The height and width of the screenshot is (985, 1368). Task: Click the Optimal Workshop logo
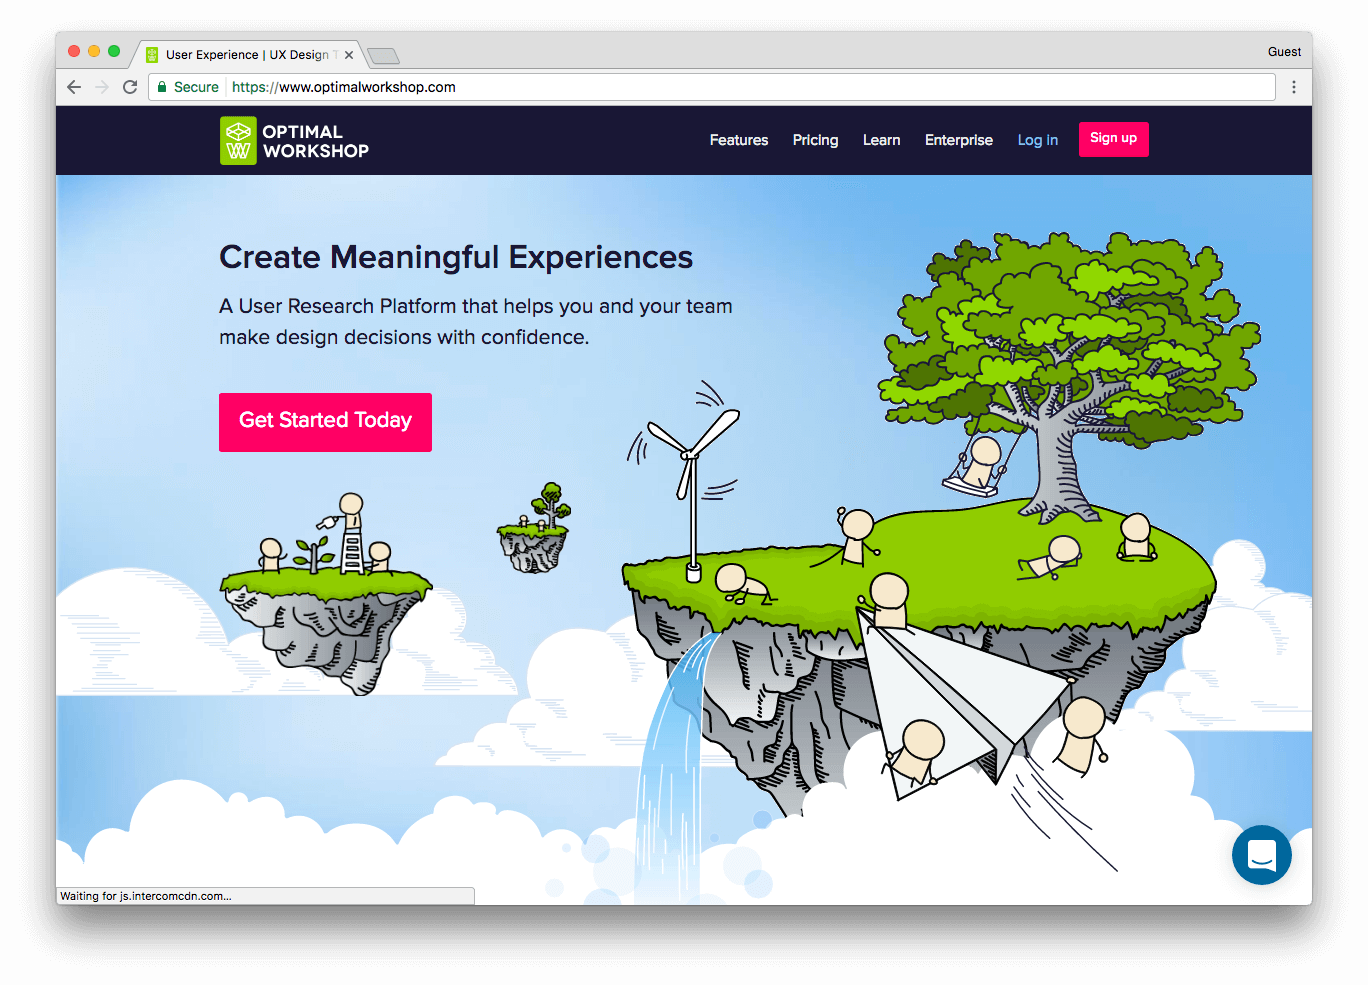pos(294,141)
